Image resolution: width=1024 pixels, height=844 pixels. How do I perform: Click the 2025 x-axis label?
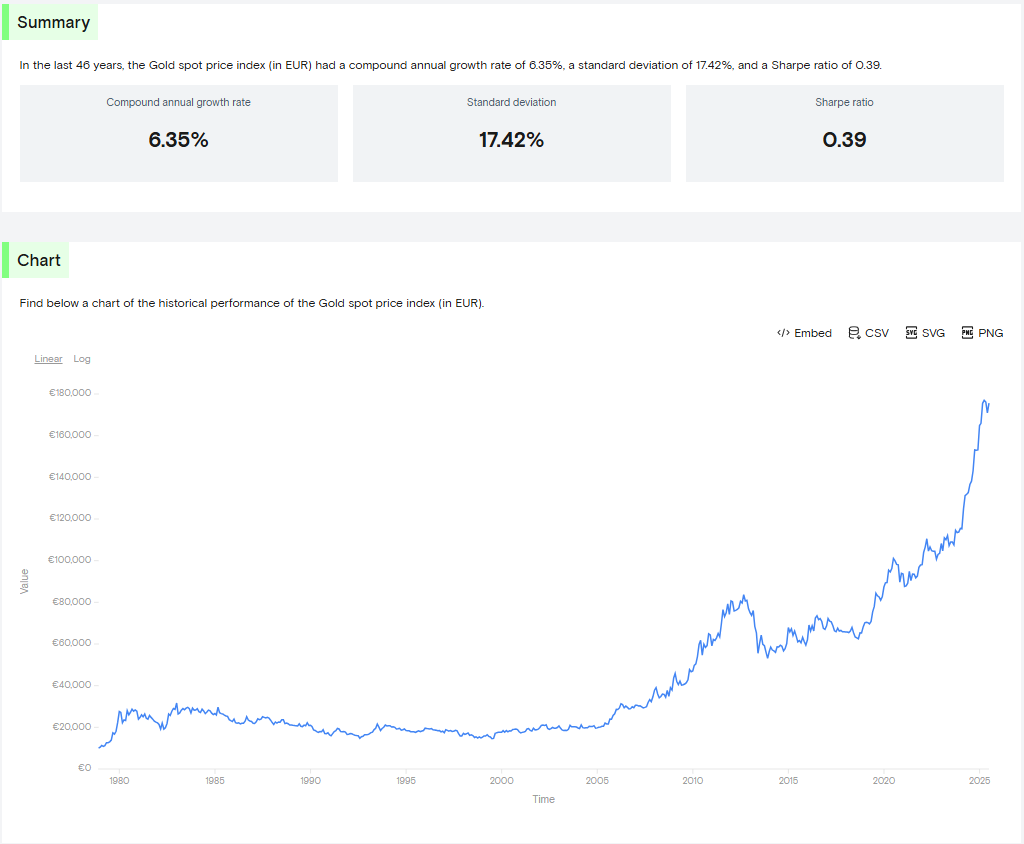(x=978, y=780)
